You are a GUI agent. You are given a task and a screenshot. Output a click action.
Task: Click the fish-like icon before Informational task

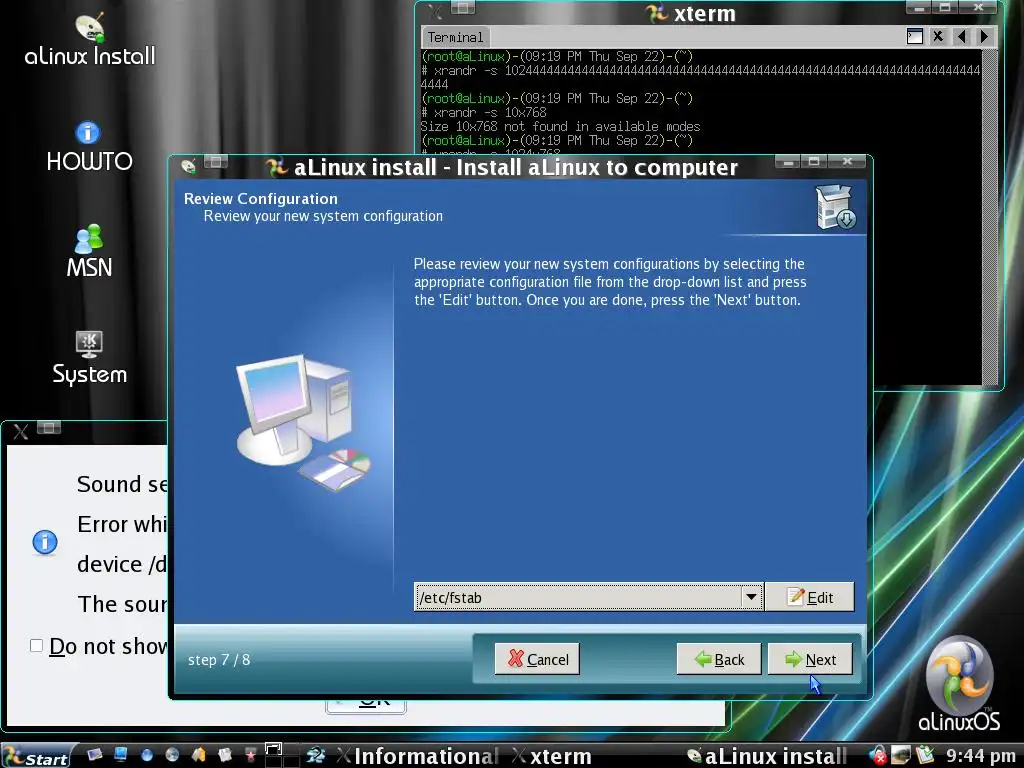(x=316, y=756)
